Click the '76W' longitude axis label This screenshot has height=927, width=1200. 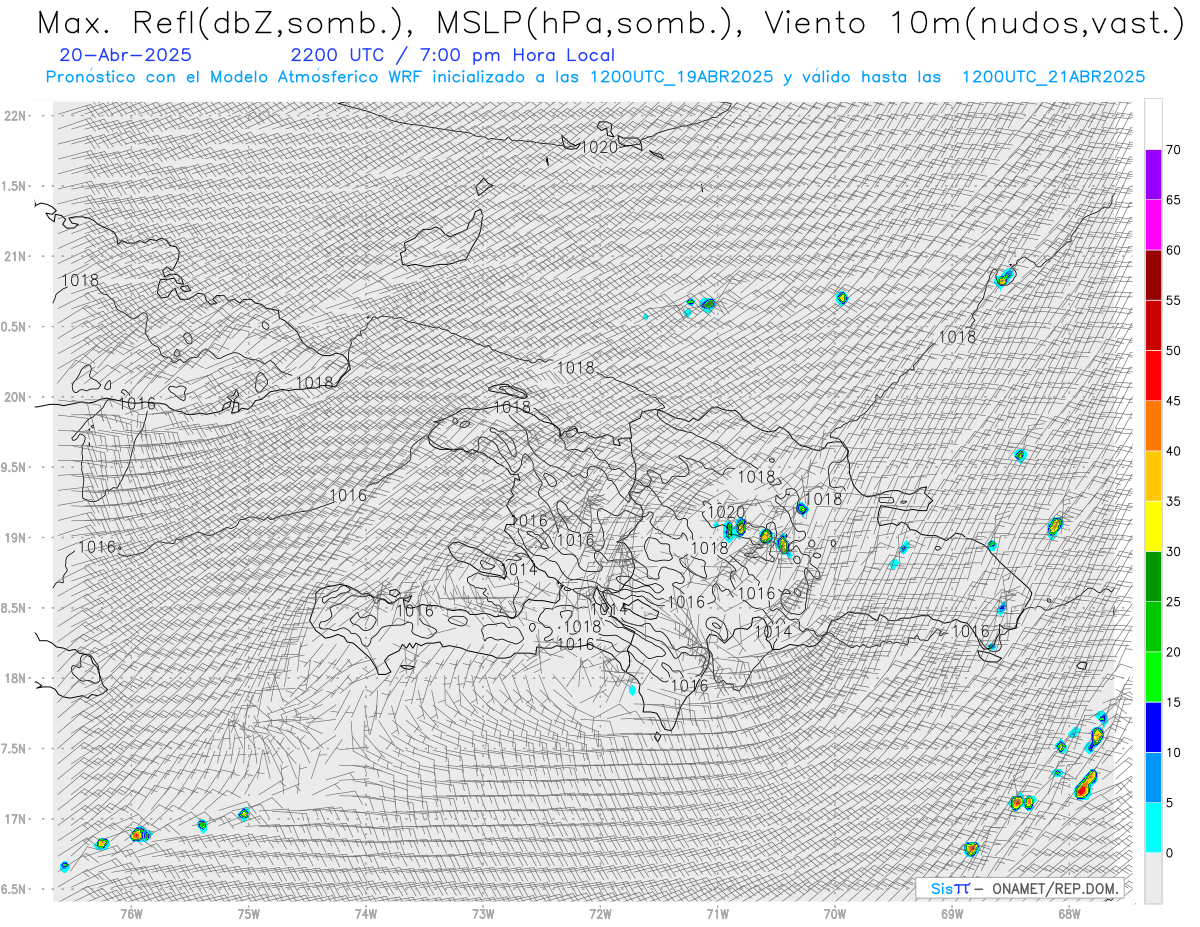(131, 914)
